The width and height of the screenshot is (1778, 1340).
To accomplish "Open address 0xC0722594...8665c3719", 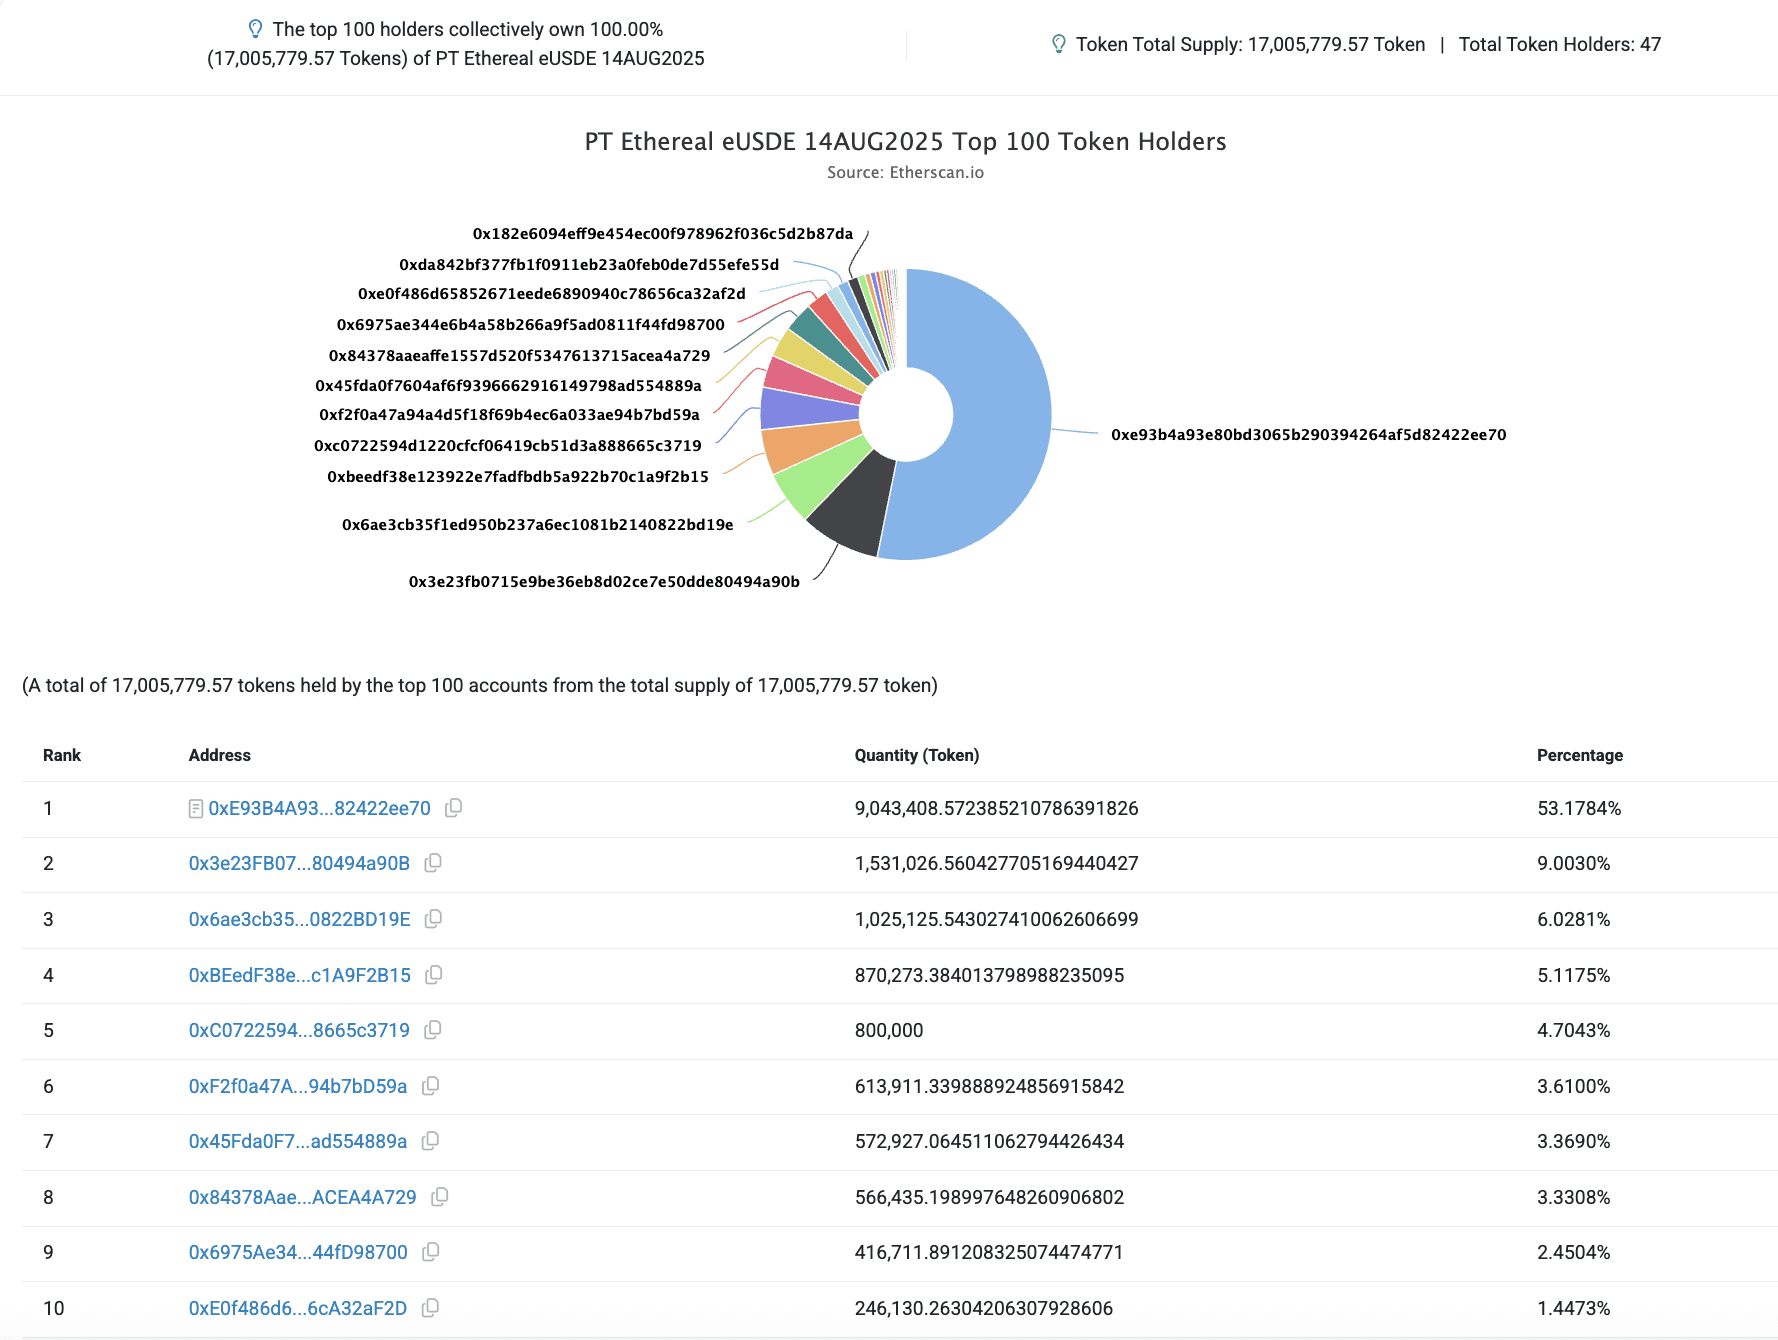I will [x=299, y=1030].
